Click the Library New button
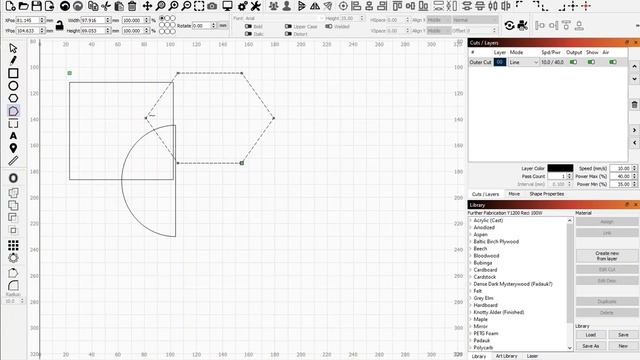The width and height of the screenshot is (640, 360). click(623, 346)
